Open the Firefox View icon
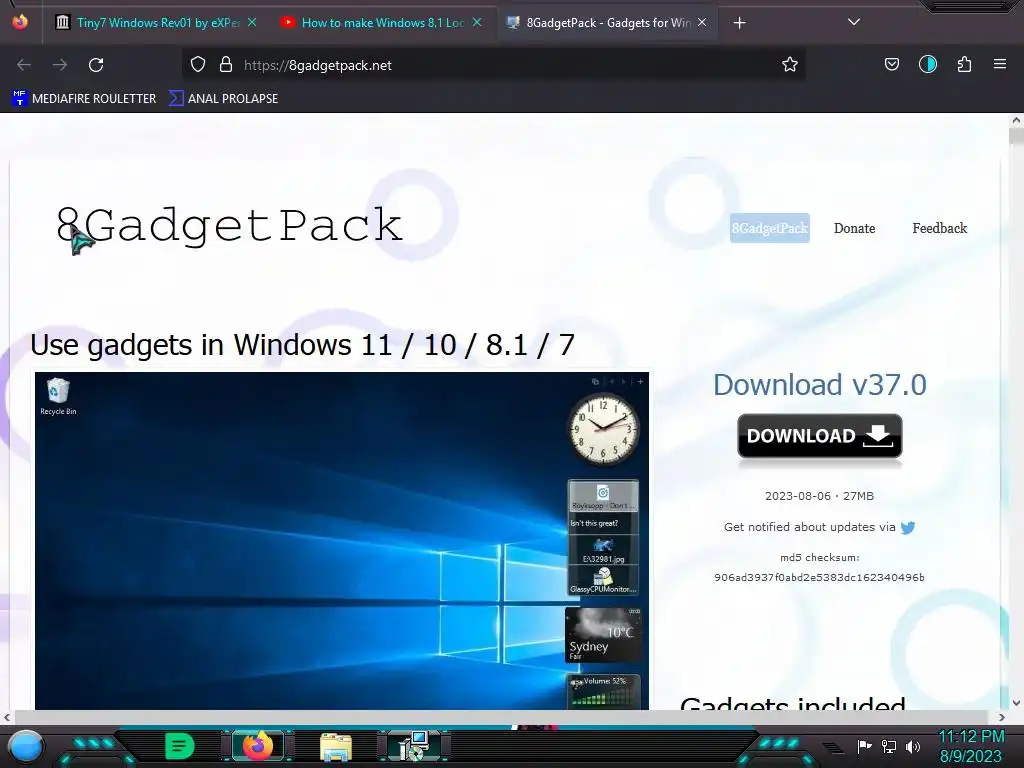The height and width of the screenshot is (768, 1024). click(x=20, y=22)
